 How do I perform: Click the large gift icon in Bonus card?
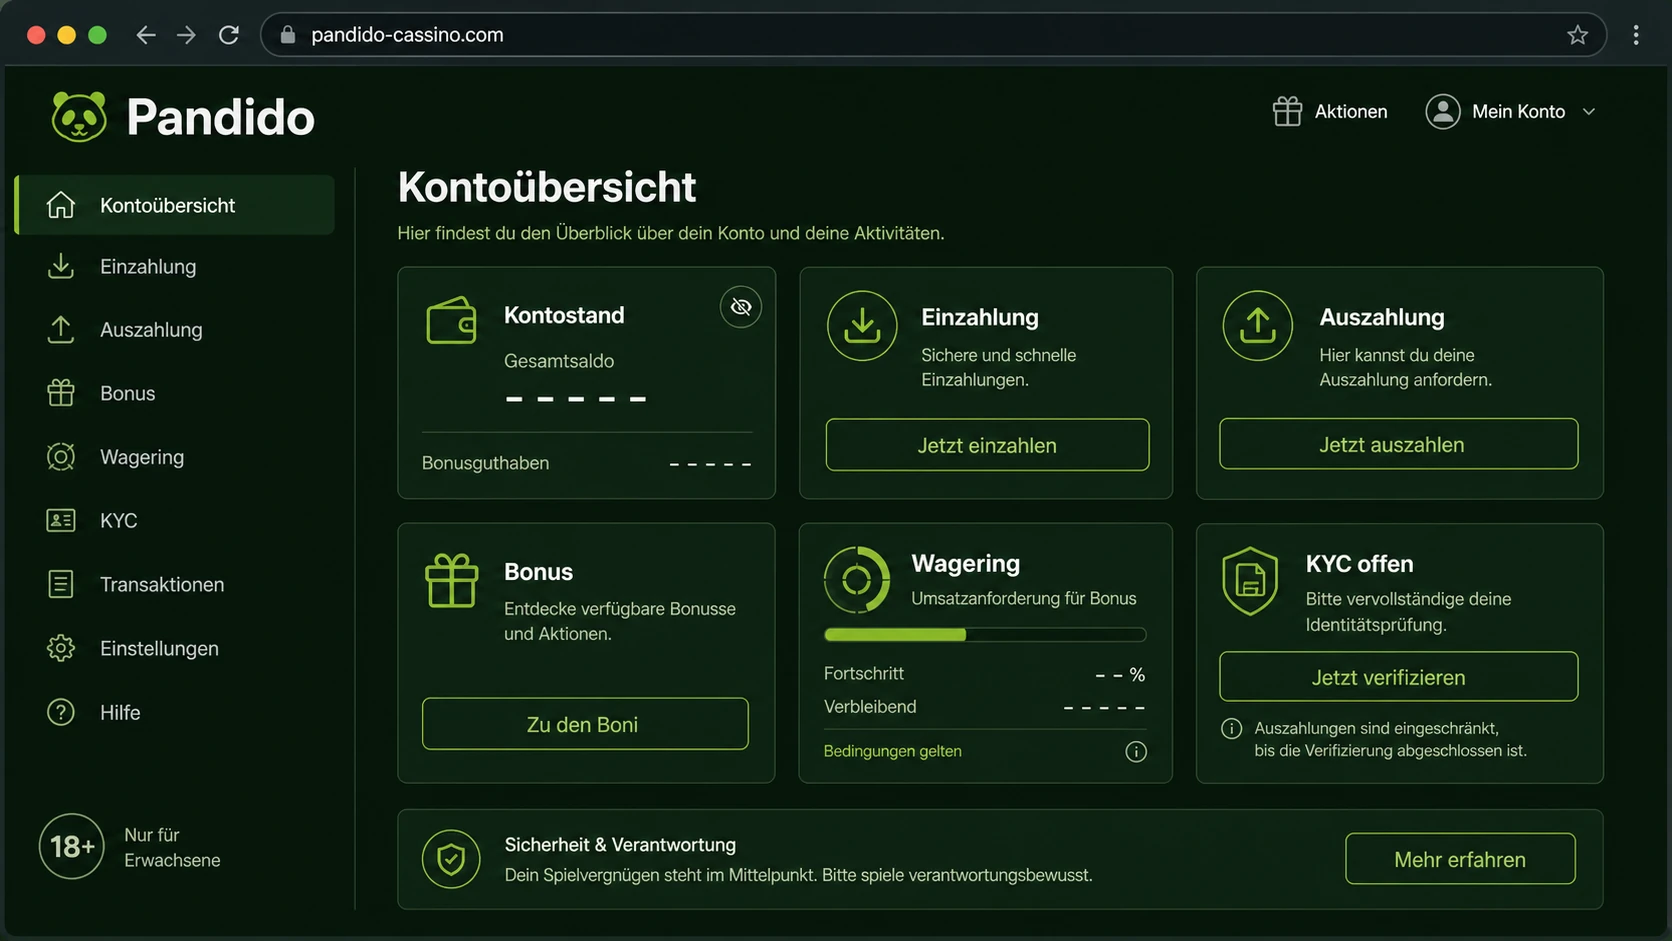[451, 580]
